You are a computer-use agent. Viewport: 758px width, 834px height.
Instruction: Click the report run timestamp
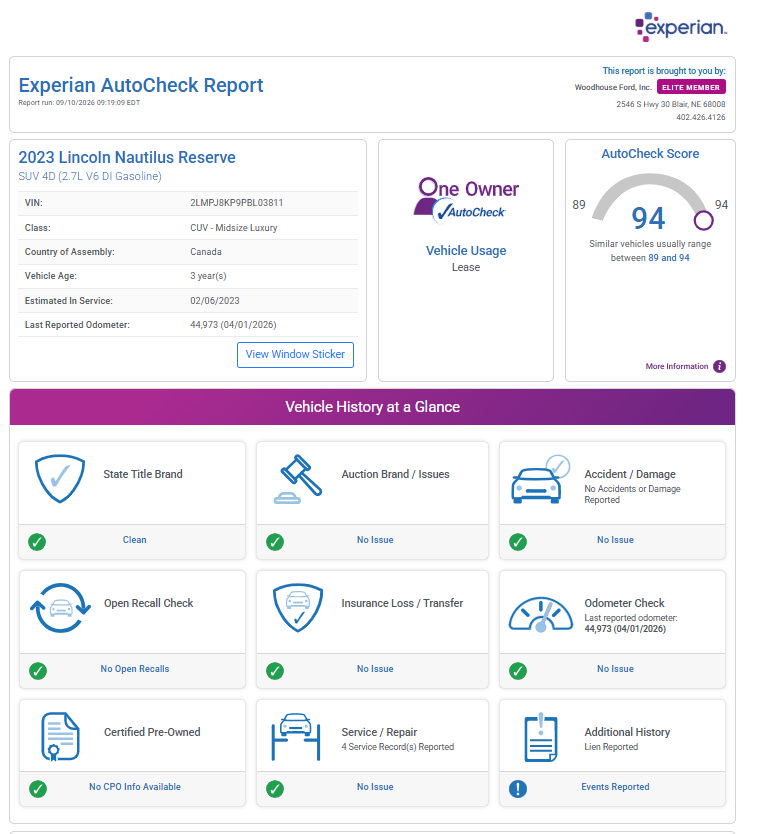coord(79,103)
